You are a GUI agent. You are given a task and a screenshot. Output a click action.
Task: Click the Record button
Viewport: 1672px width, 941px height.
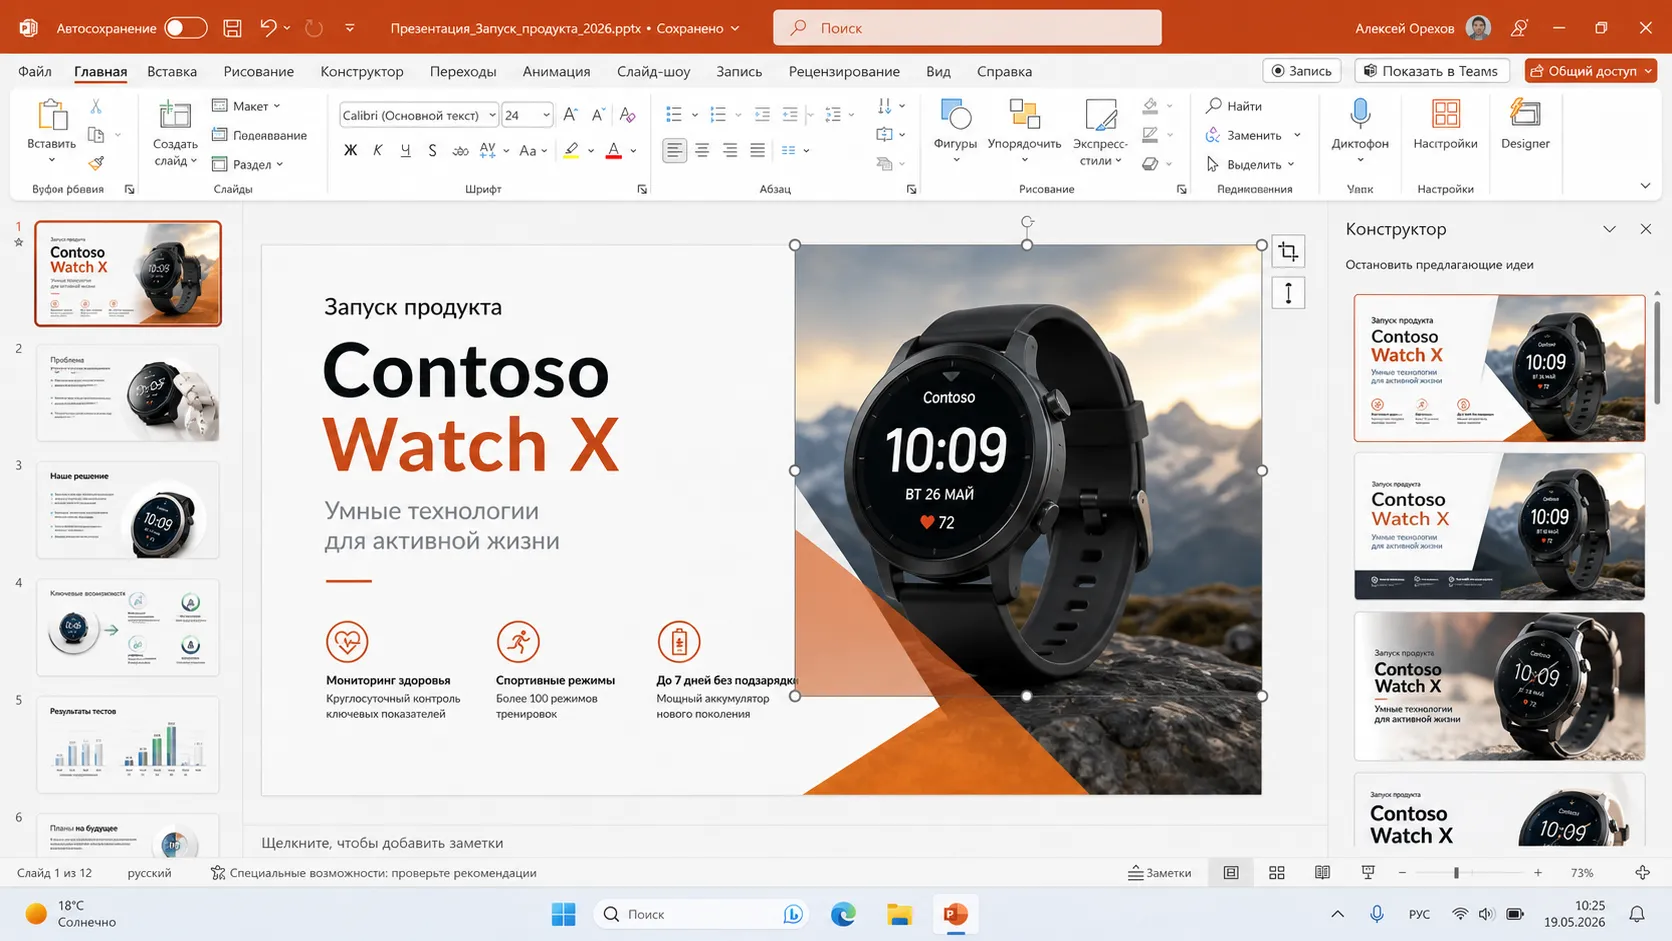pos(1302,71)
